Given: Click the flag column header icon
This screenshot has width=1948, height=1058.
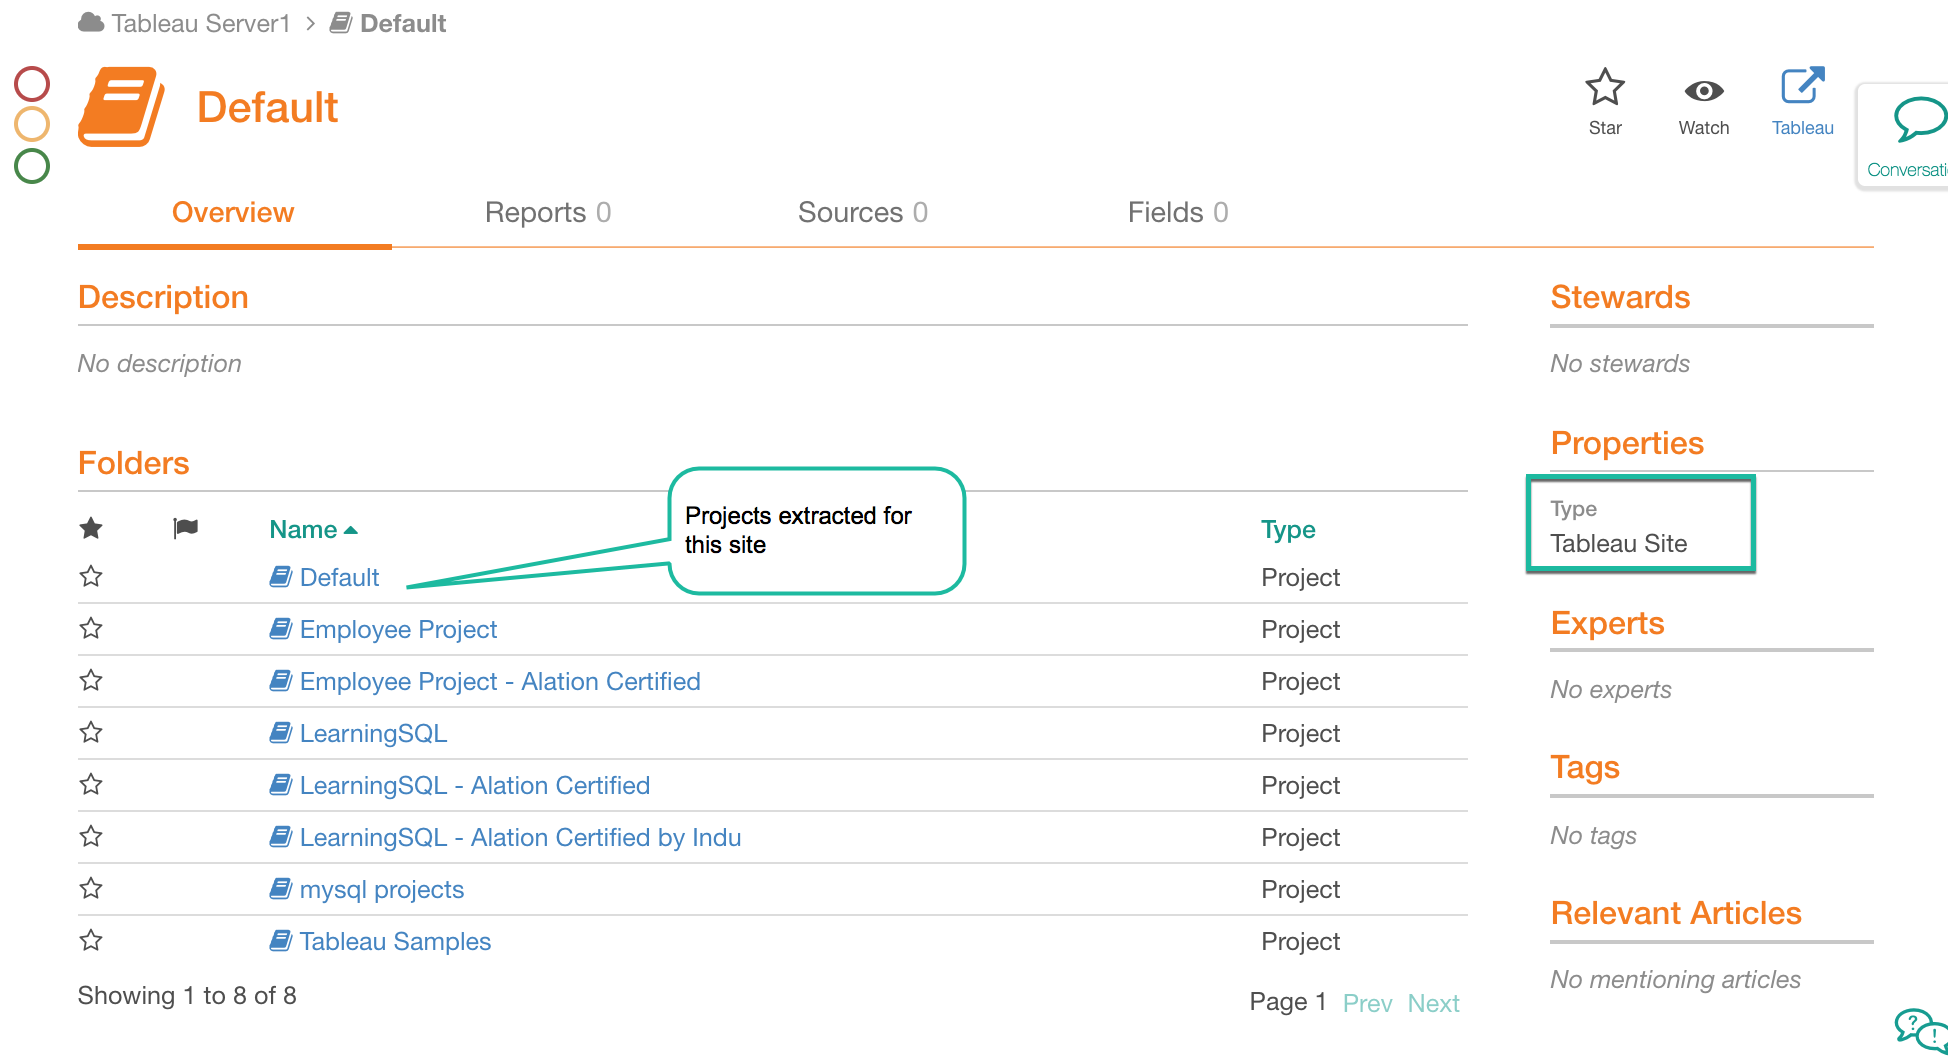Looking at the screenshot, I should click(x=186, y=528).
